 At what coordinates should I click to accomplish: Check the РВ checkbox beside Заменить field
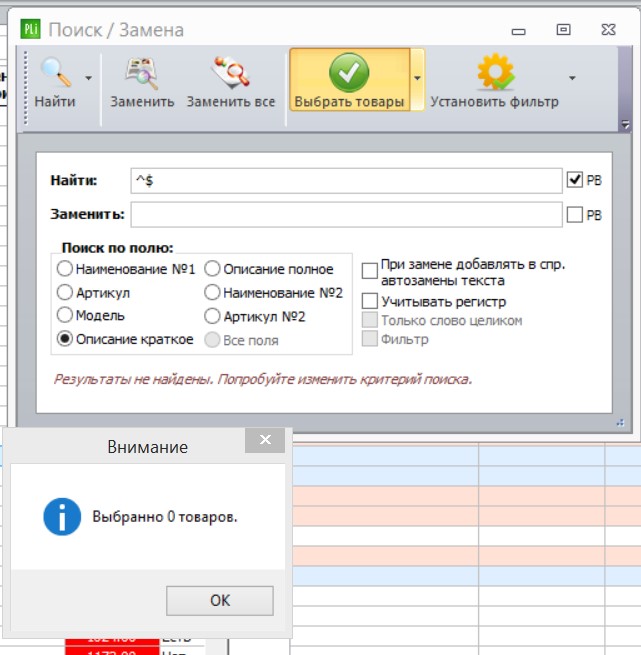575,215
